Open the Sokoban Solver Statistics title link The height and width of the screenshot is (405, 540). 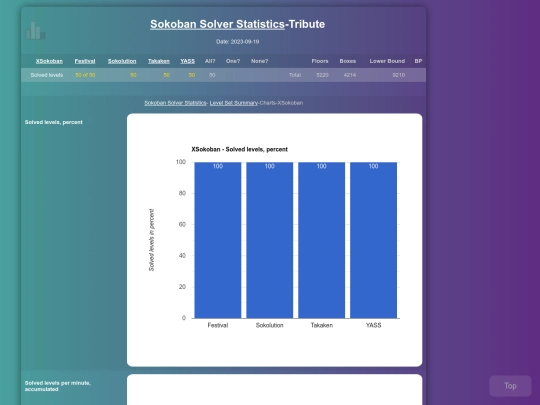217,24
